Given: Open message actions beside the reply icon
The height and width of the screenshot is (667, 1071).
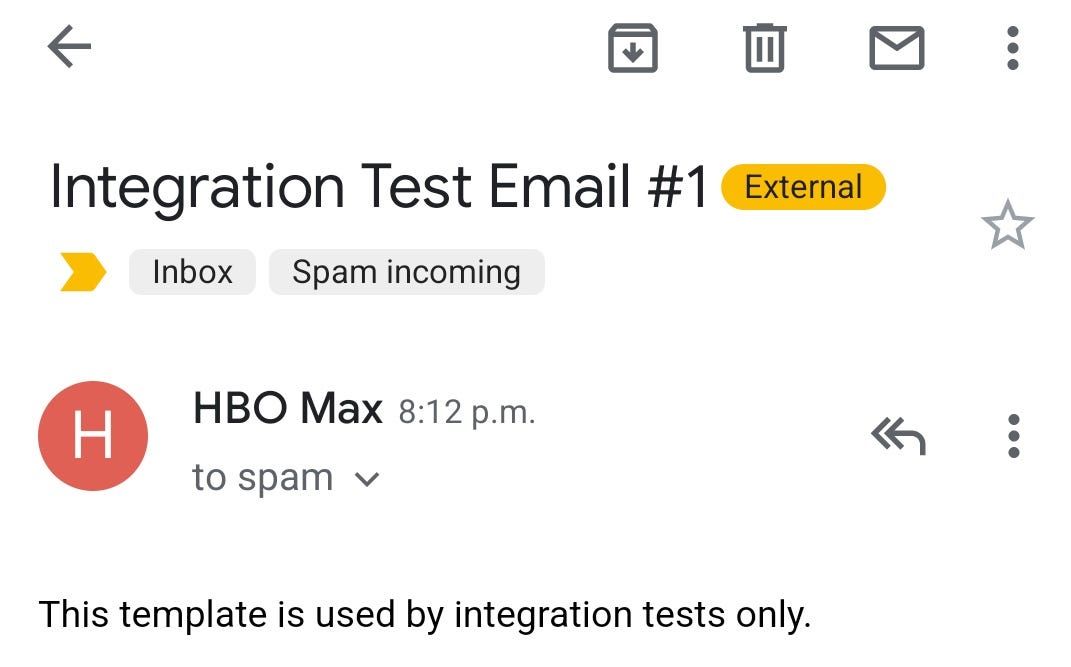Looking at the screenshot, I should click(x=1013, y=435).
